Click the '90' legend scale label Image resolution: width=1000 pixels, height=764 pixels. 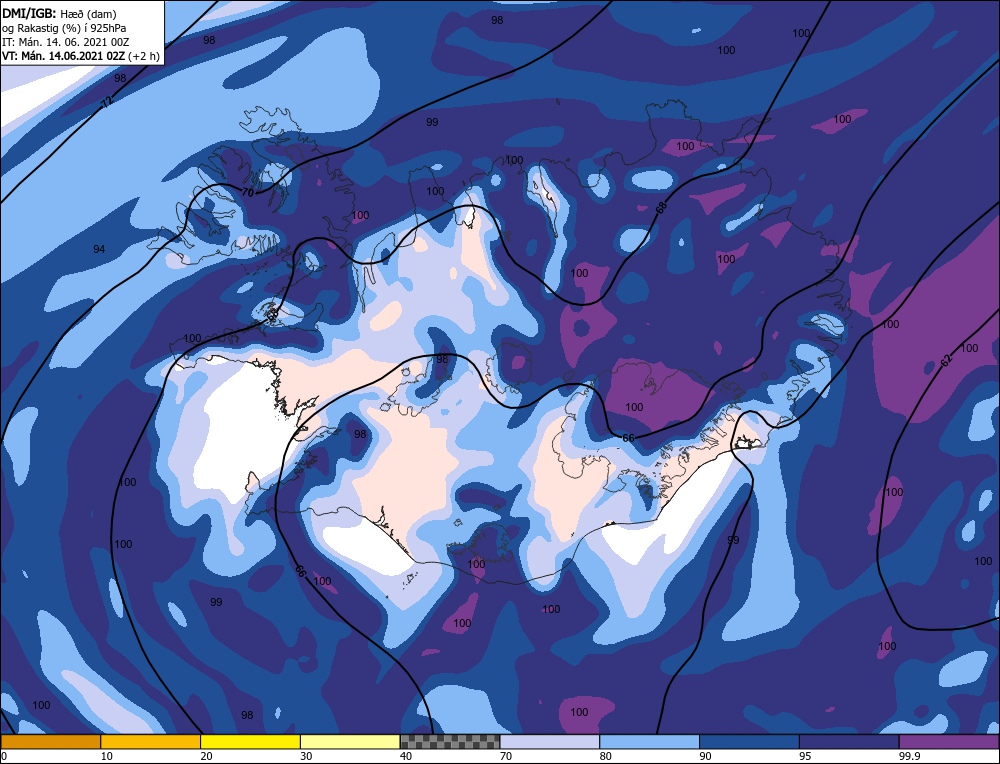coord(705,756)
